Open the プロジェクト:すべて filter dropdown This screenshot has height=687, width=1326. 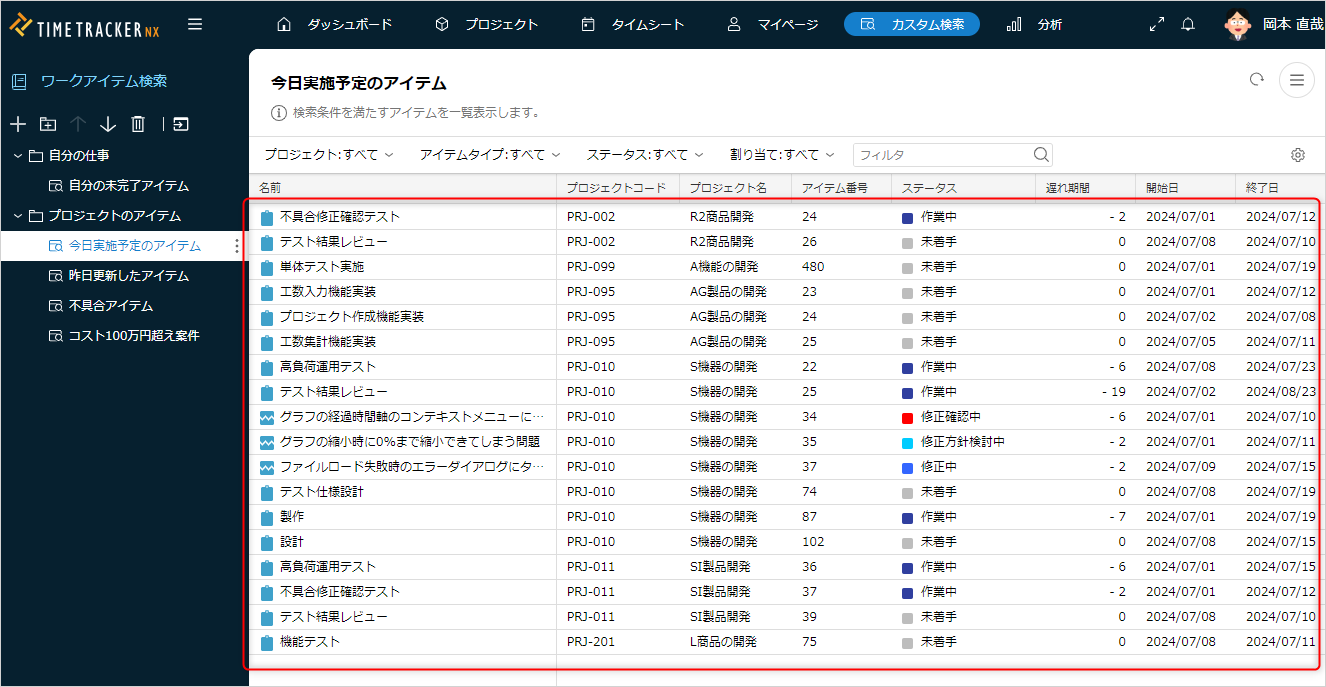click(329, 155)
